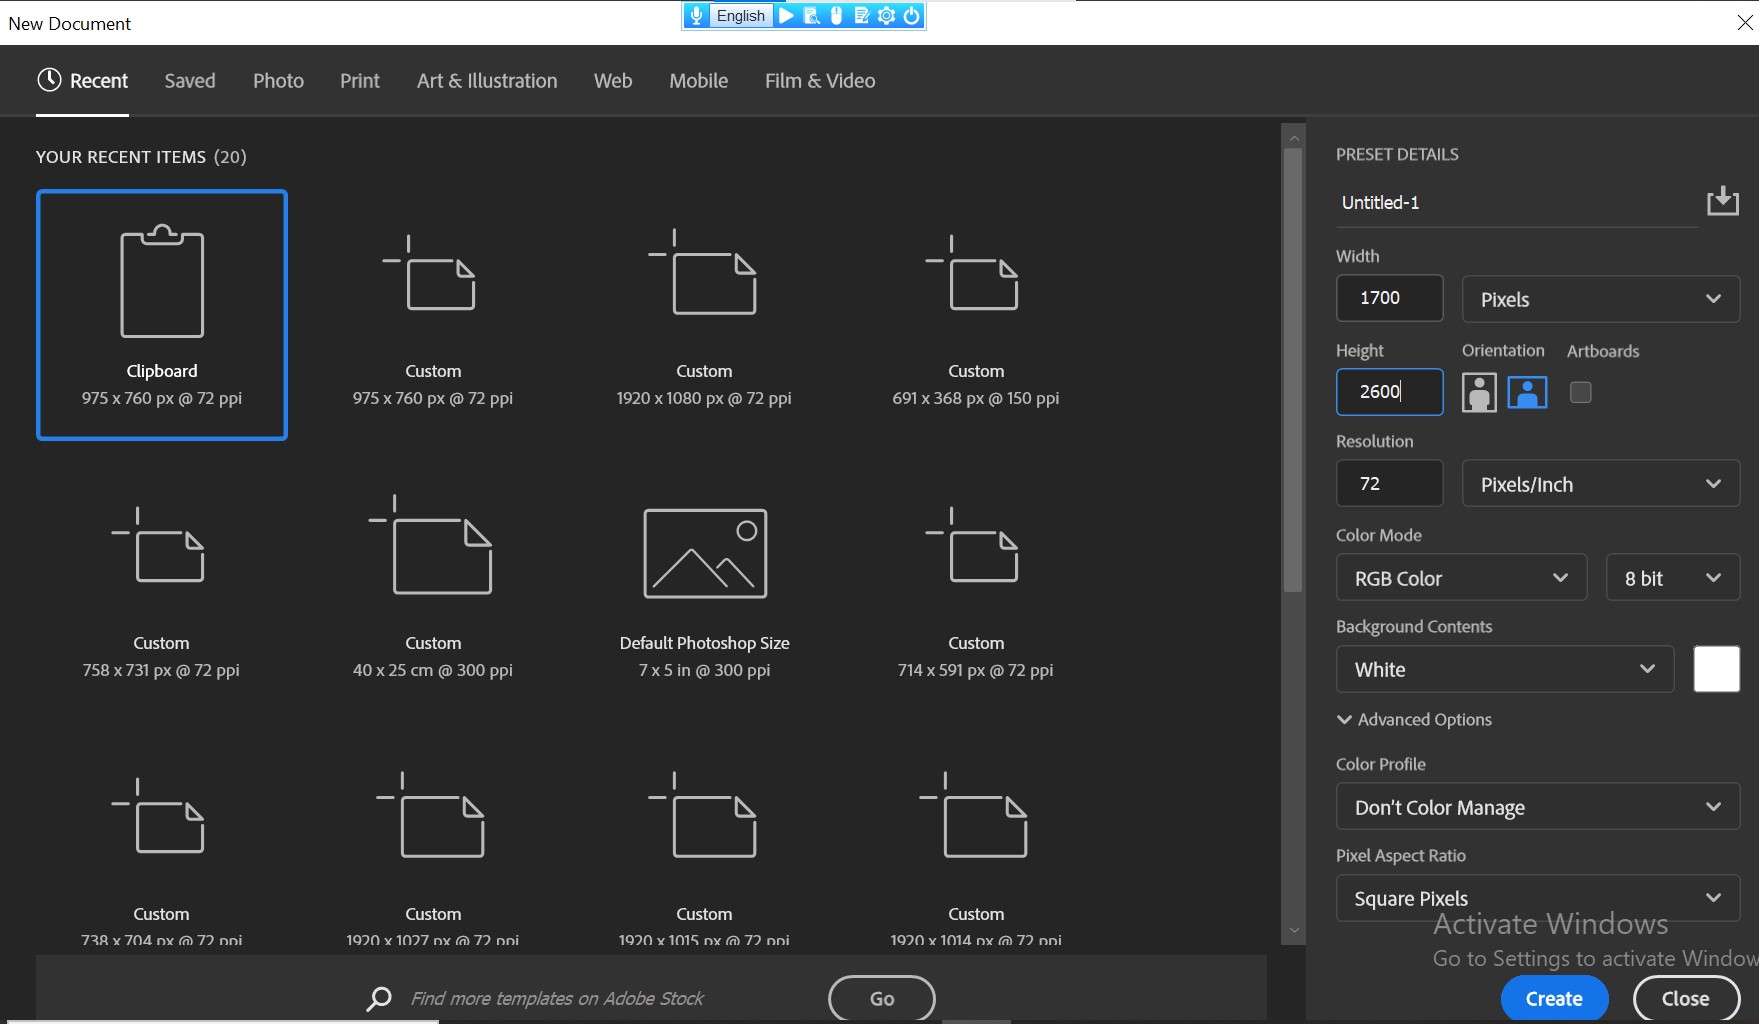
Task: Select landscape orientation
Action: pyautogui.click(x=1527, y=392)
